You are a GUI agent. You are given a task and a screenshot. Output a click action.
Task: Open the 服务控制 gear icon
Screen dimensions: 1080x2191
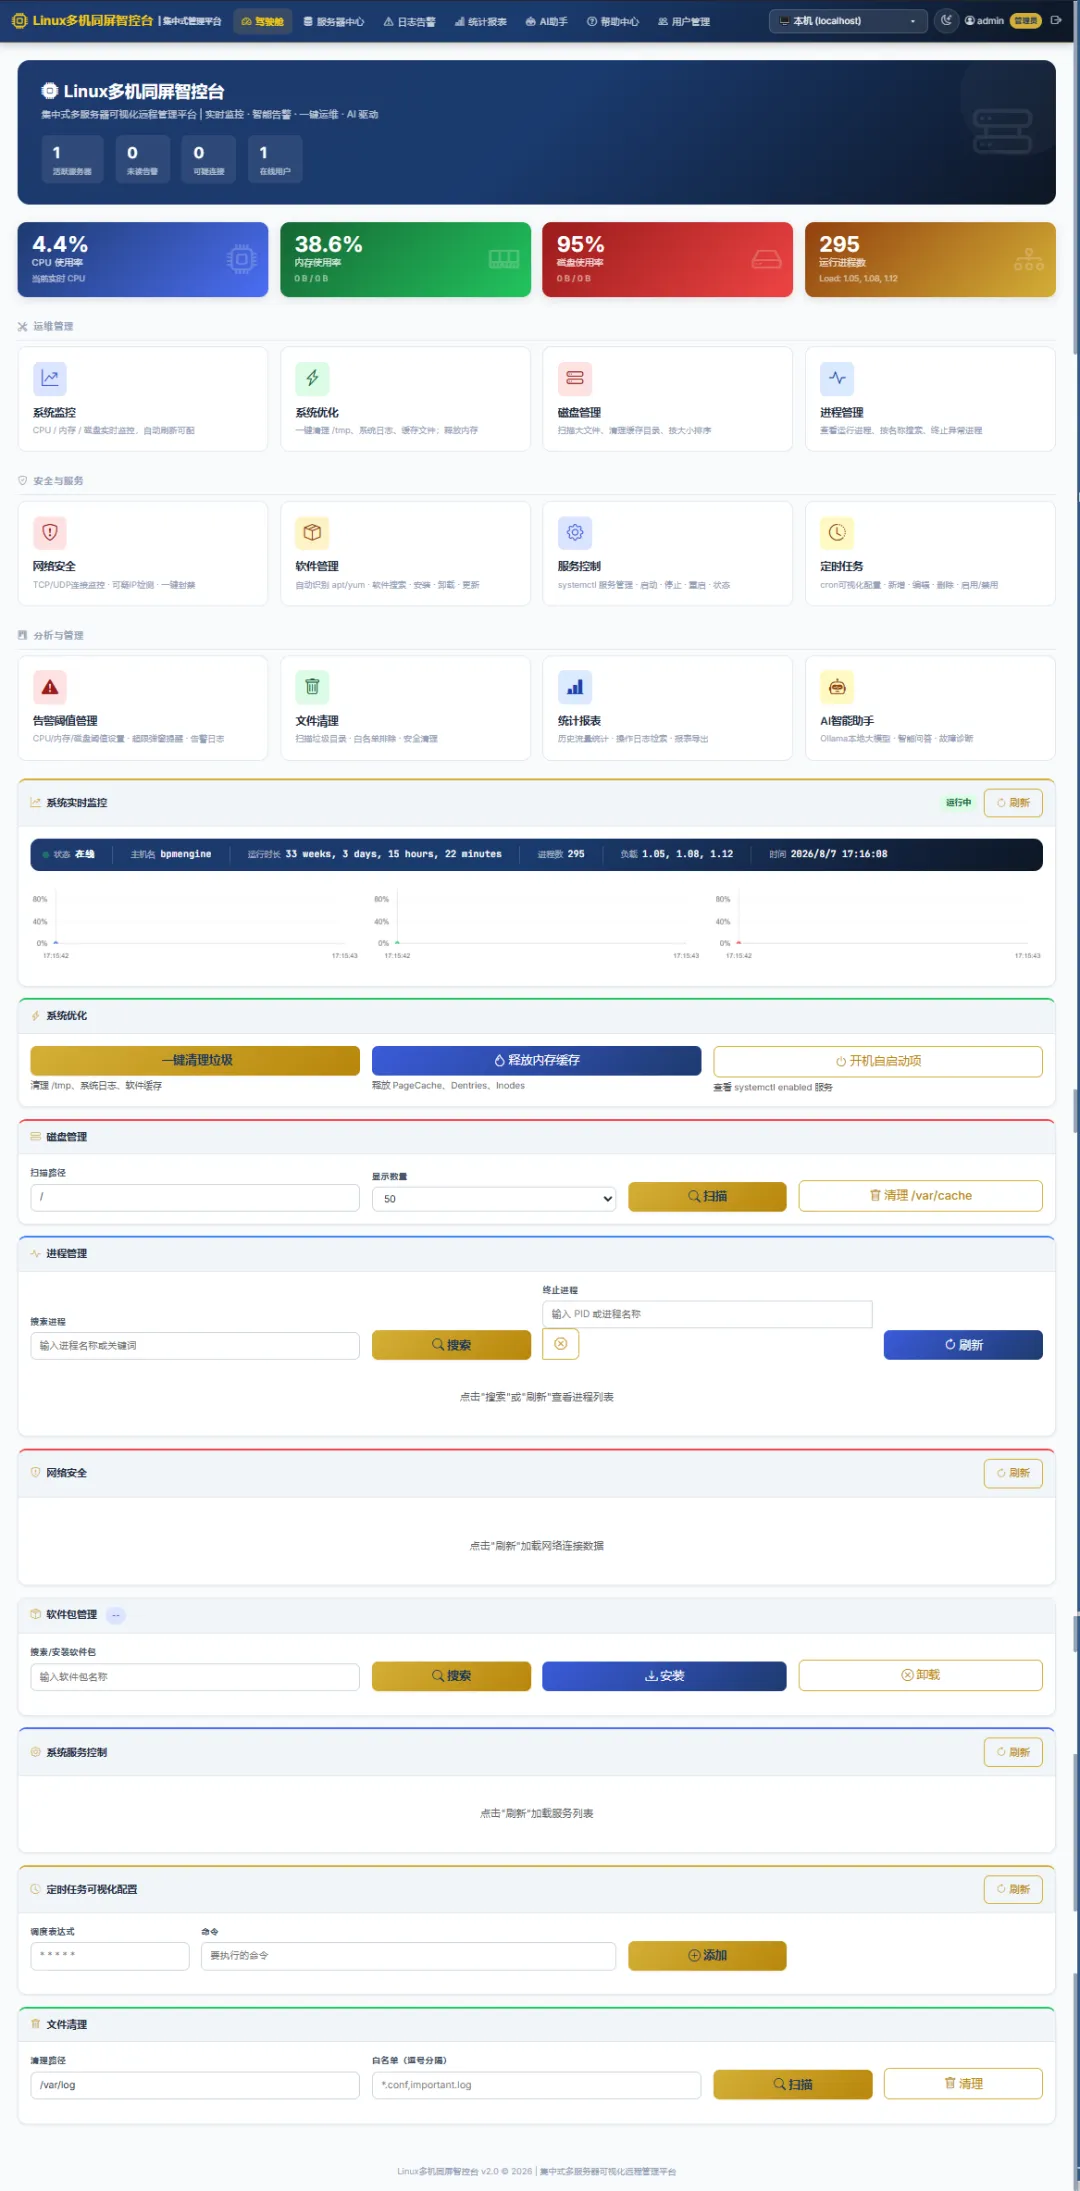coord(575,532)
